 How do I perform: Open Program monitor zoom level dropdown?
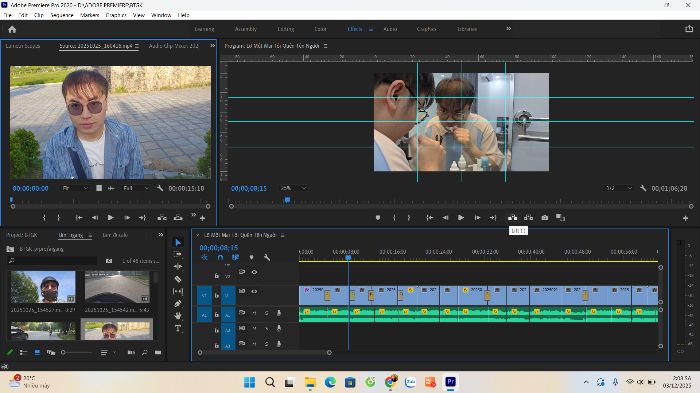coord(293,188)
